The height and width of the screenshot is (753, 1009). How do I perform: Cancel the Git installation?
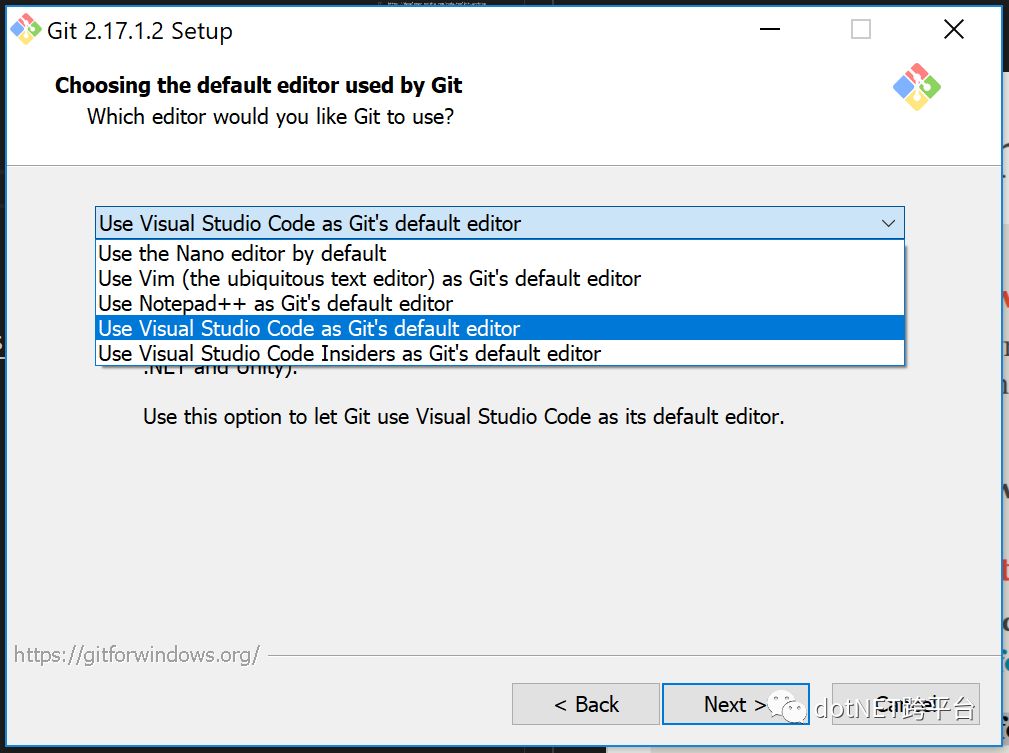point(905,704)
